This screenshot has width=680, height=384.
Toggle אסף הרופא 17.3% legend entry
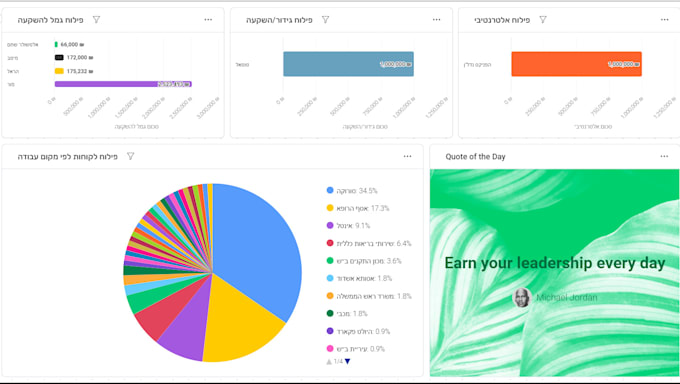[358, 208]
